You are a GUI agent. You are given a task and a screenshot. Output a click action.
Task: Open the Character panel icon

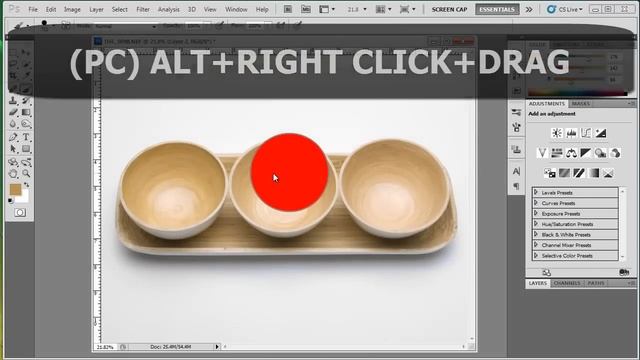click(516, 171)
